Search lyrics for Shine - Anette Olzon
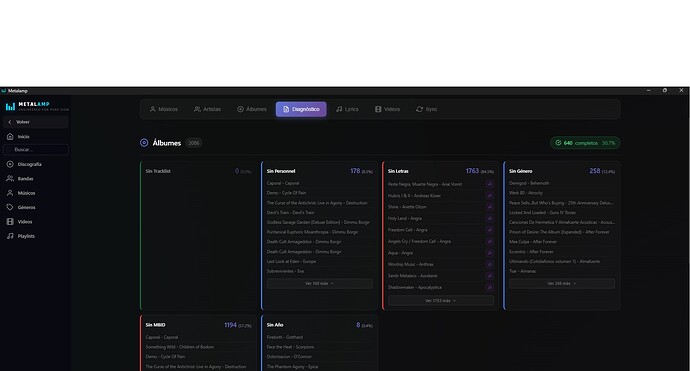This screenshot has width=690, height=371. pos(489,207)
